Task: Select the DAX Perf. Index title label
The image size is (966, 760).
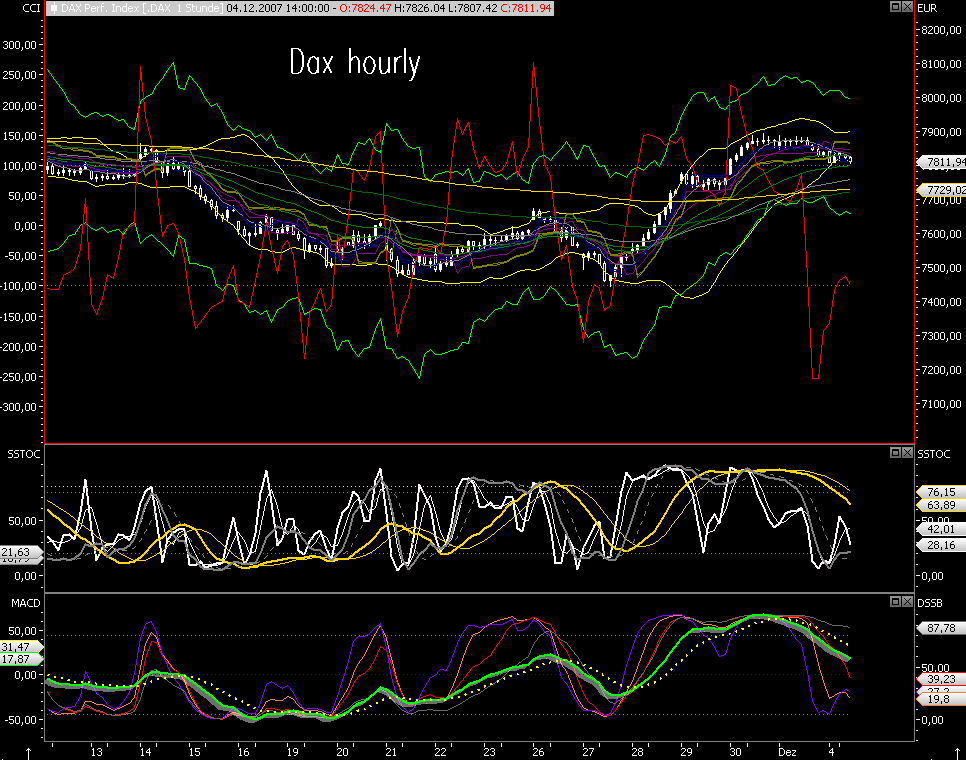Action: [x=142, y=8]
